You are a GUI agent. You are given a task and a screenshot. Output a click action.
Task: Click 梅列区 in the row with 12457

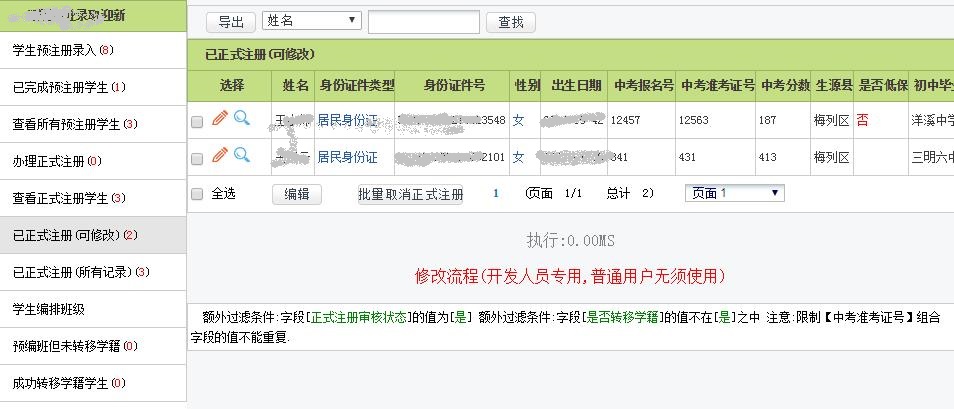(x=831, y=121)
